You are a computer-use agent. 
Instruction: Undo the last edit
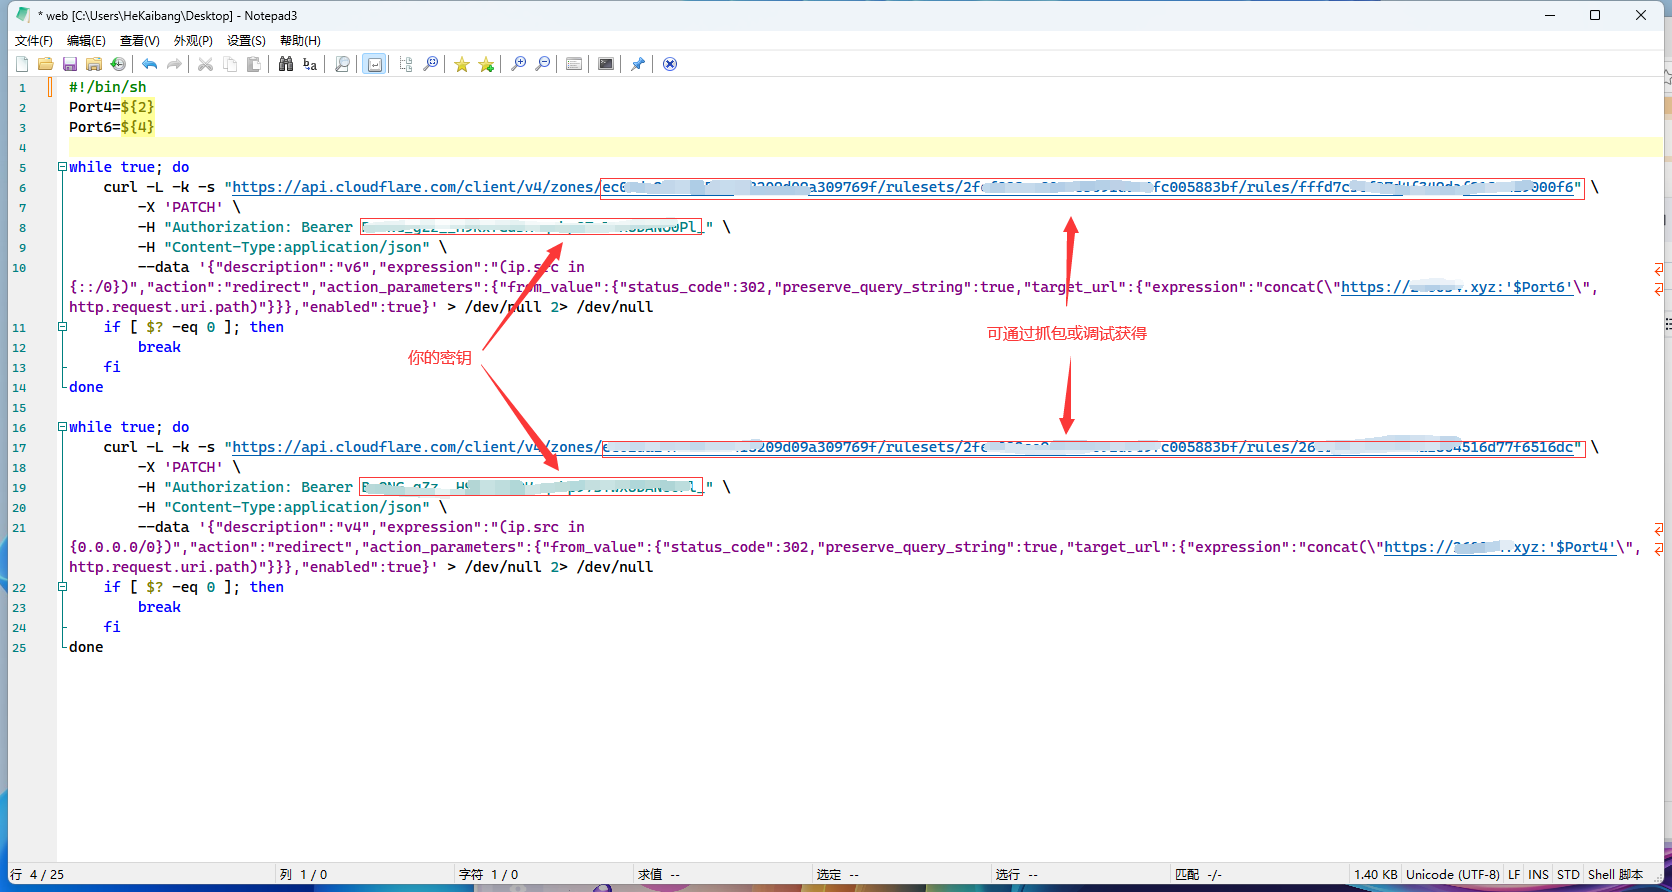(149, 64)
